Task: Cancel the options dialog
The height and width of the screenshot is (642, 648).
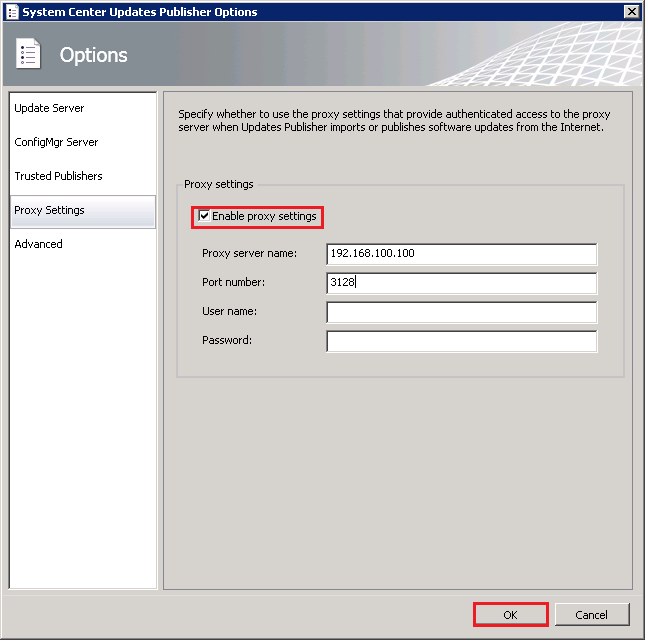Action: 592,614
